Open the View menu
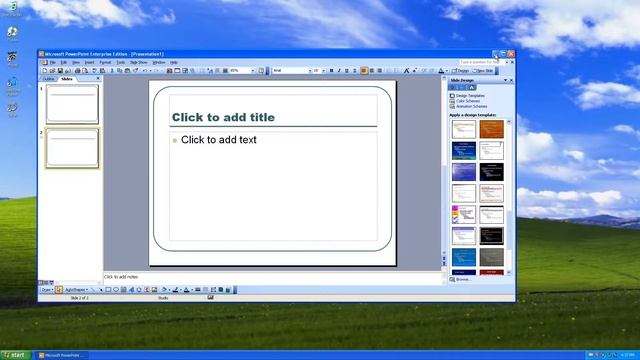This screenshot has width=640, height=360. pyautogui.click(x=76, y=62)
